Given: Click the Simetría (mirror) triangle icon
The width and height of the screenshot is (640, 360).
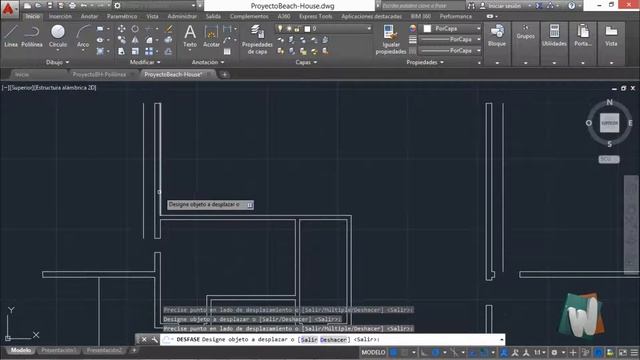Looking at the screenshot, I should click(x=135, y=40).
